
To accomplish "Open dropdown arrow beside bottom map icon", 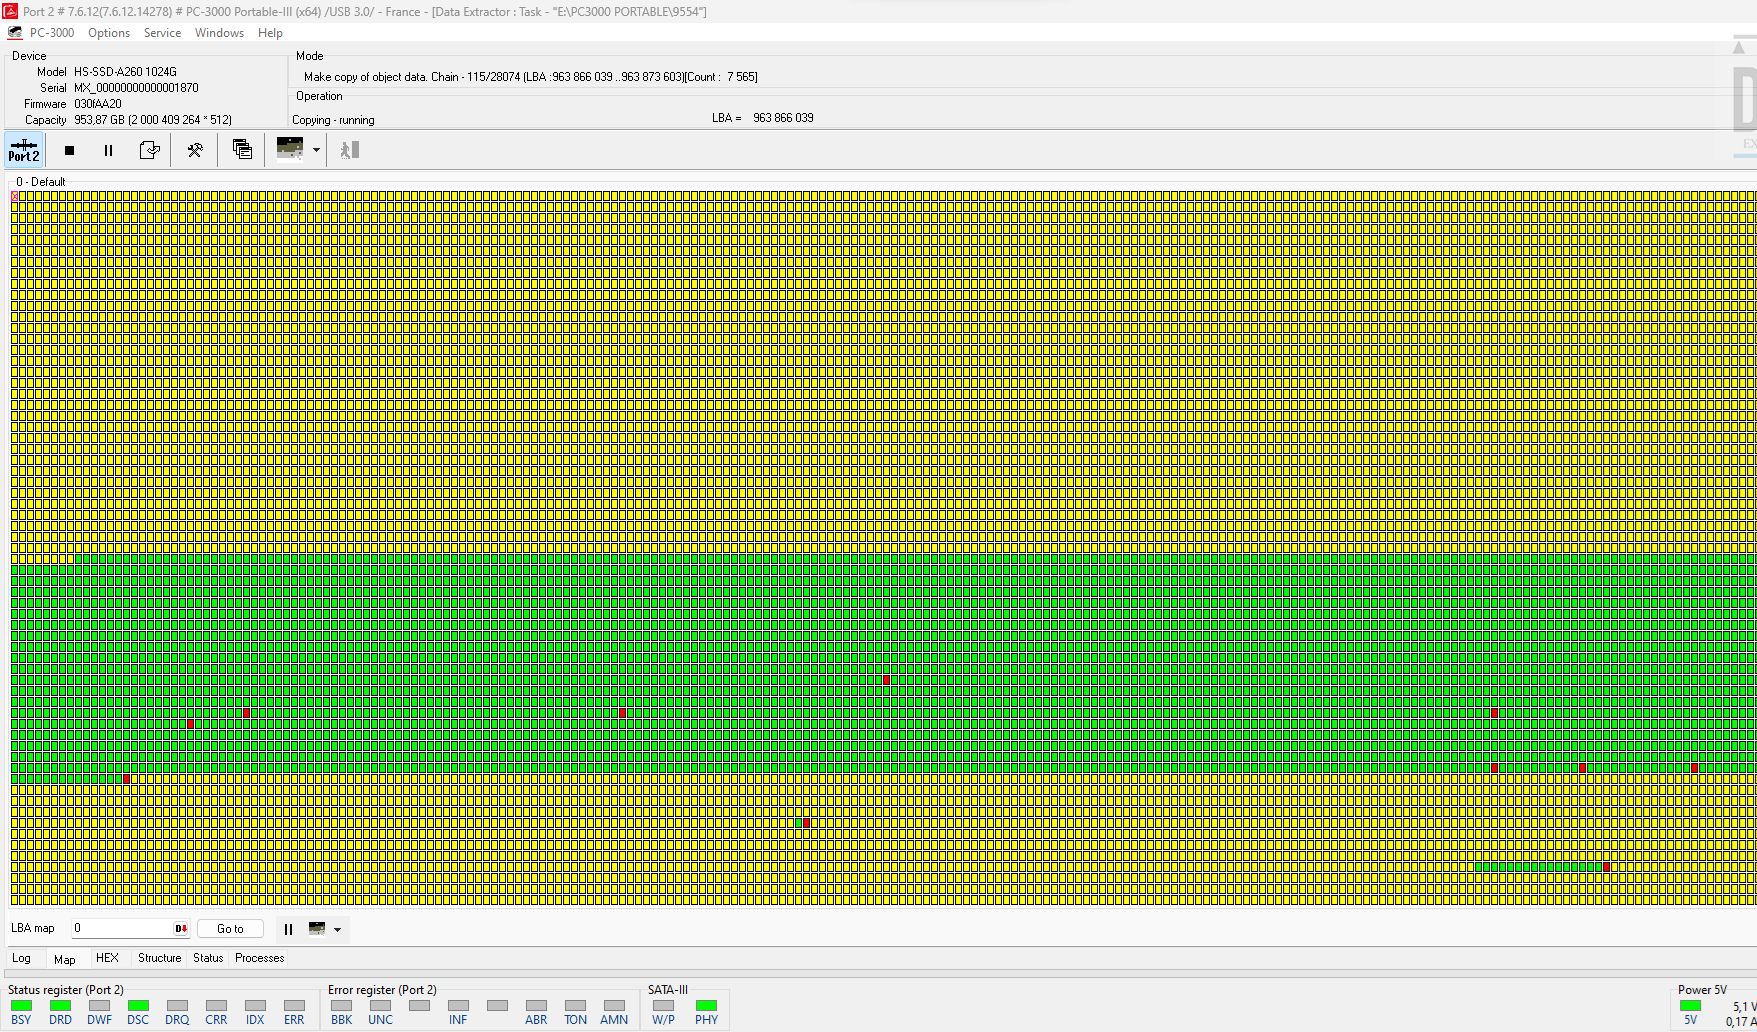I will 338,929.
